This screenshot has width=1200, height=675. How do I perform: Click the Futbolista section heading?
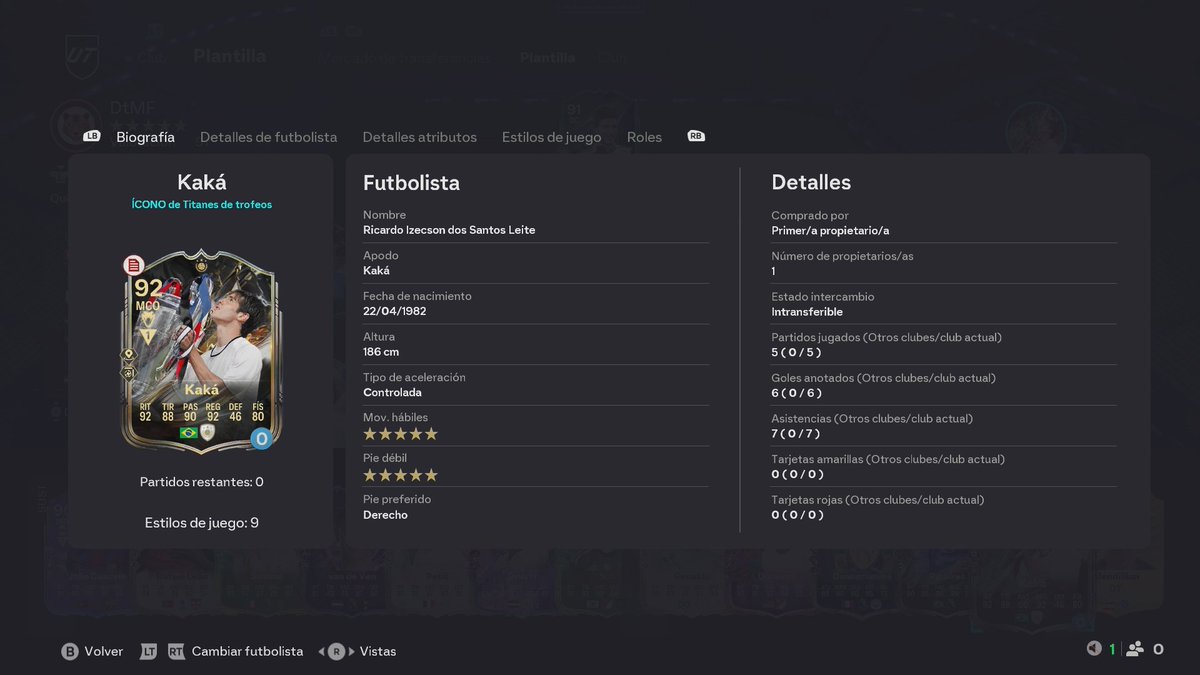(411, 183)
